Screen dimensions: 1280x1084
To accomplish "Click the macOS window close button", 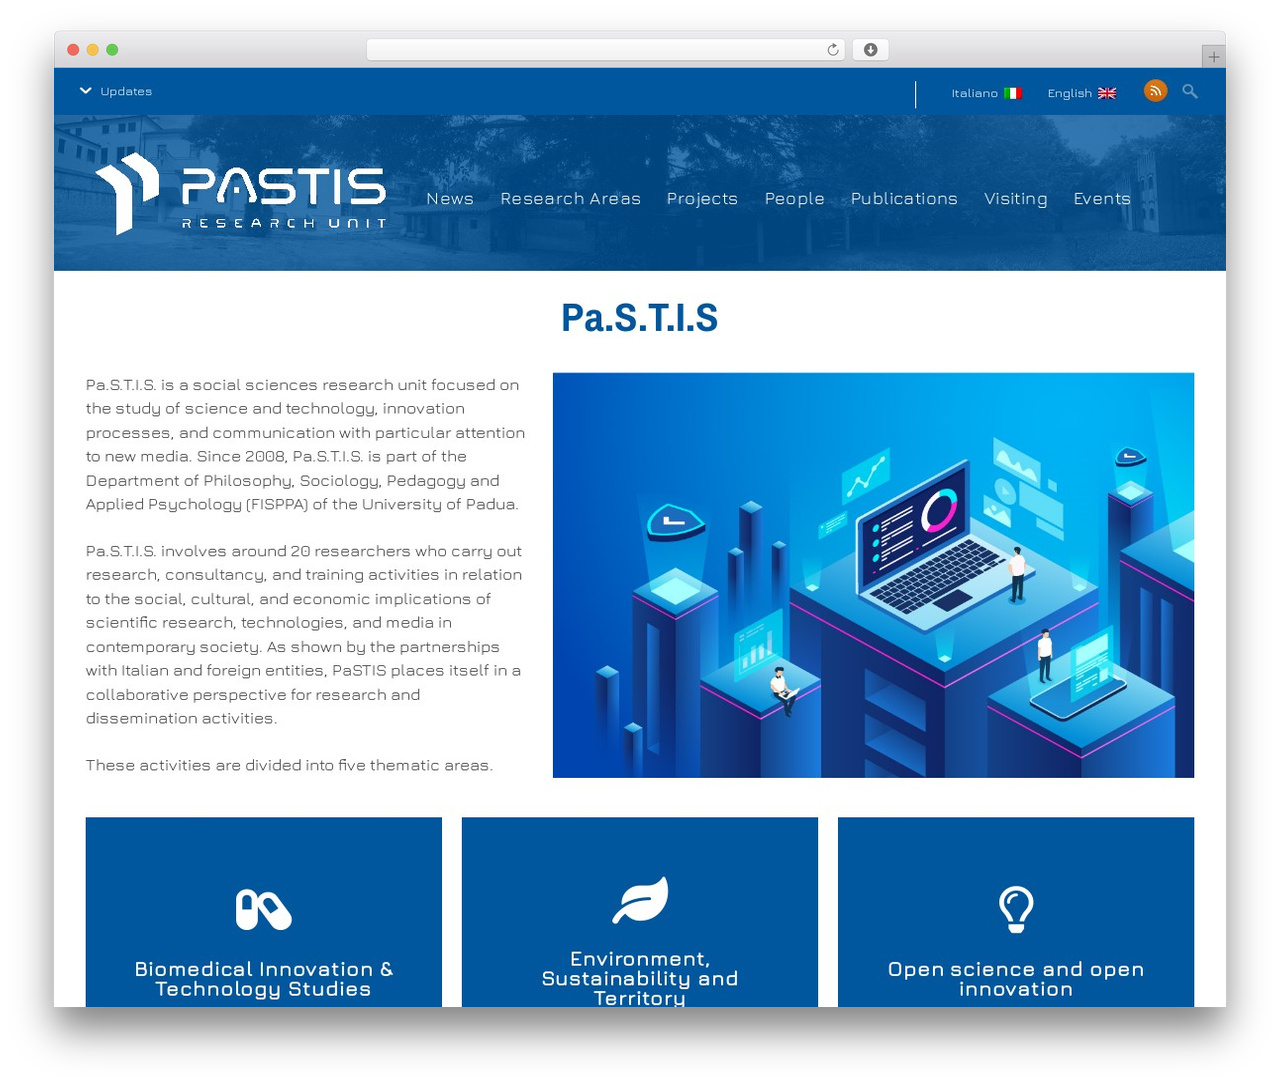I will (x=73, y=50).
